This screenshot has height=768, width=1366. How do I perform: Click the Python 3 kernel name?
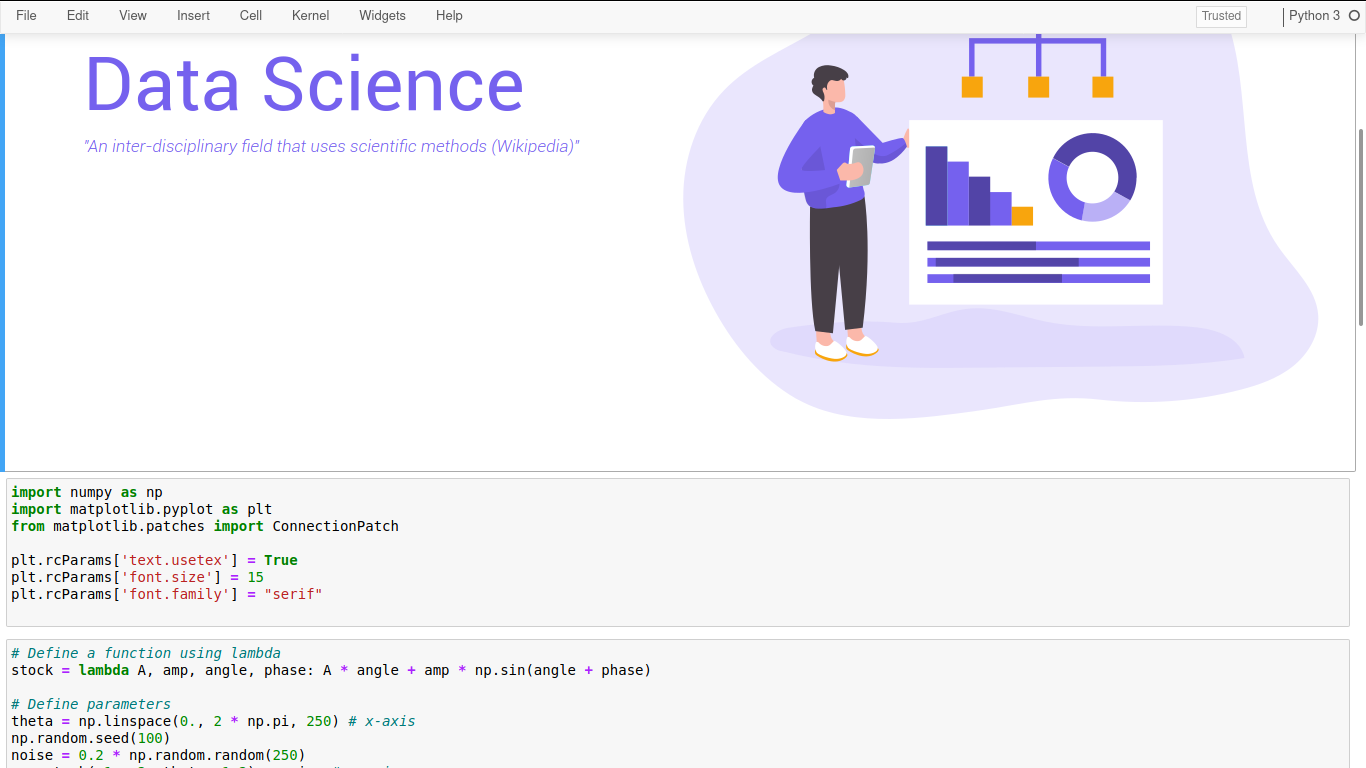point(1314,16)
